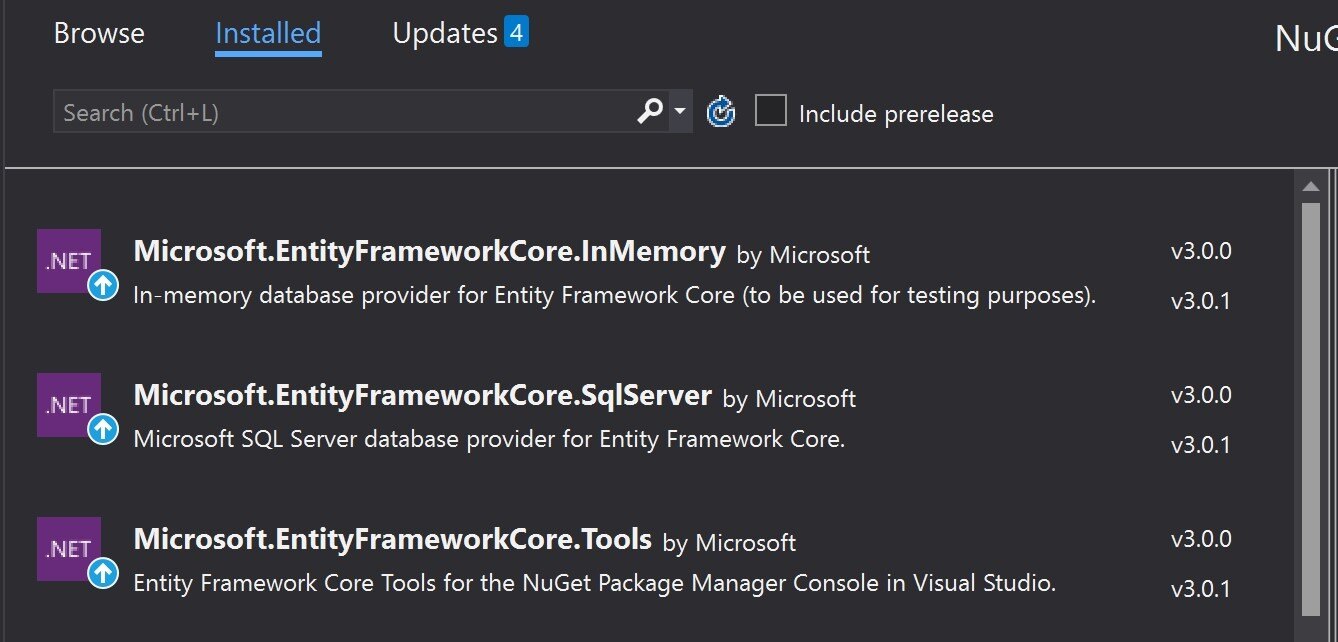Click the v3.0.1 version of SqlServer package
The image size is (1338, 642).
pyautogui.click(x=1201, y=444)
